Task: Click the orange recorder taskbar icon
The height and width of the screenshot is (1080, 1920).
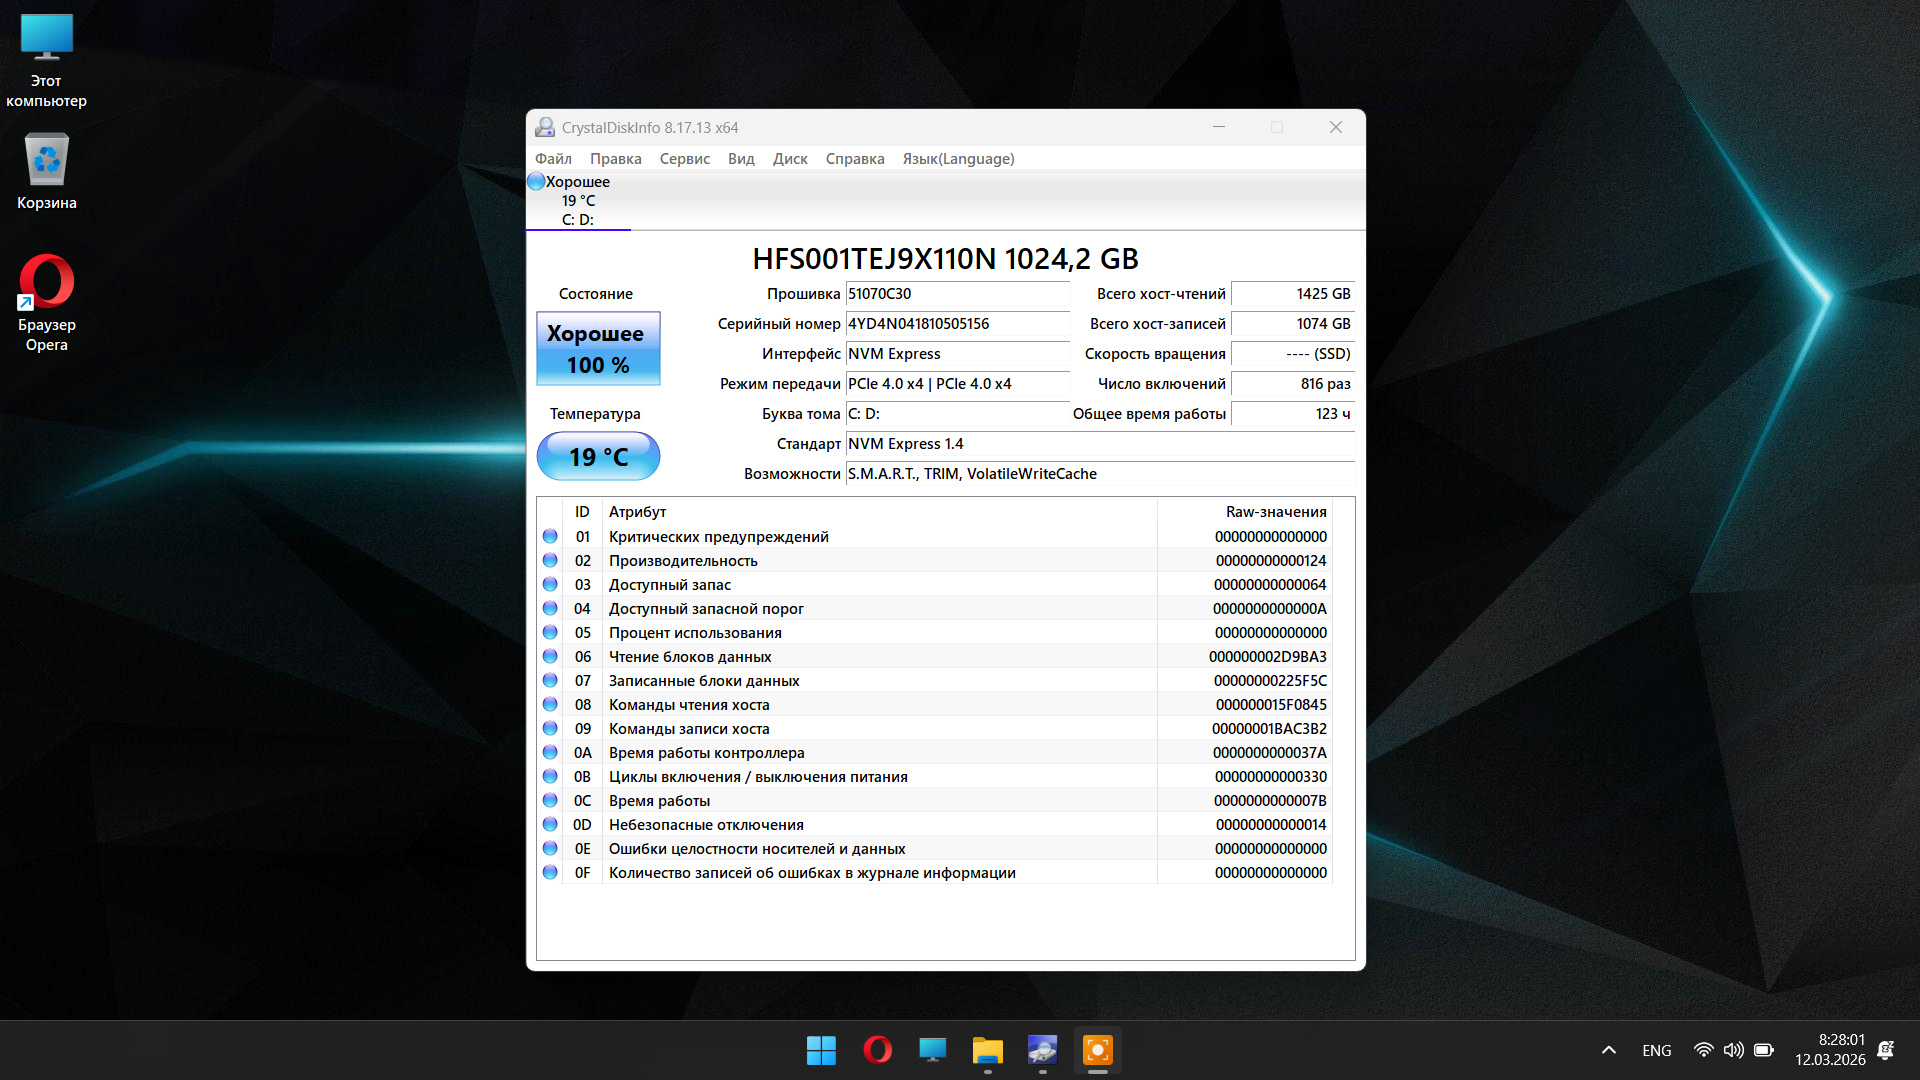Action: tap(1097, 1050)
